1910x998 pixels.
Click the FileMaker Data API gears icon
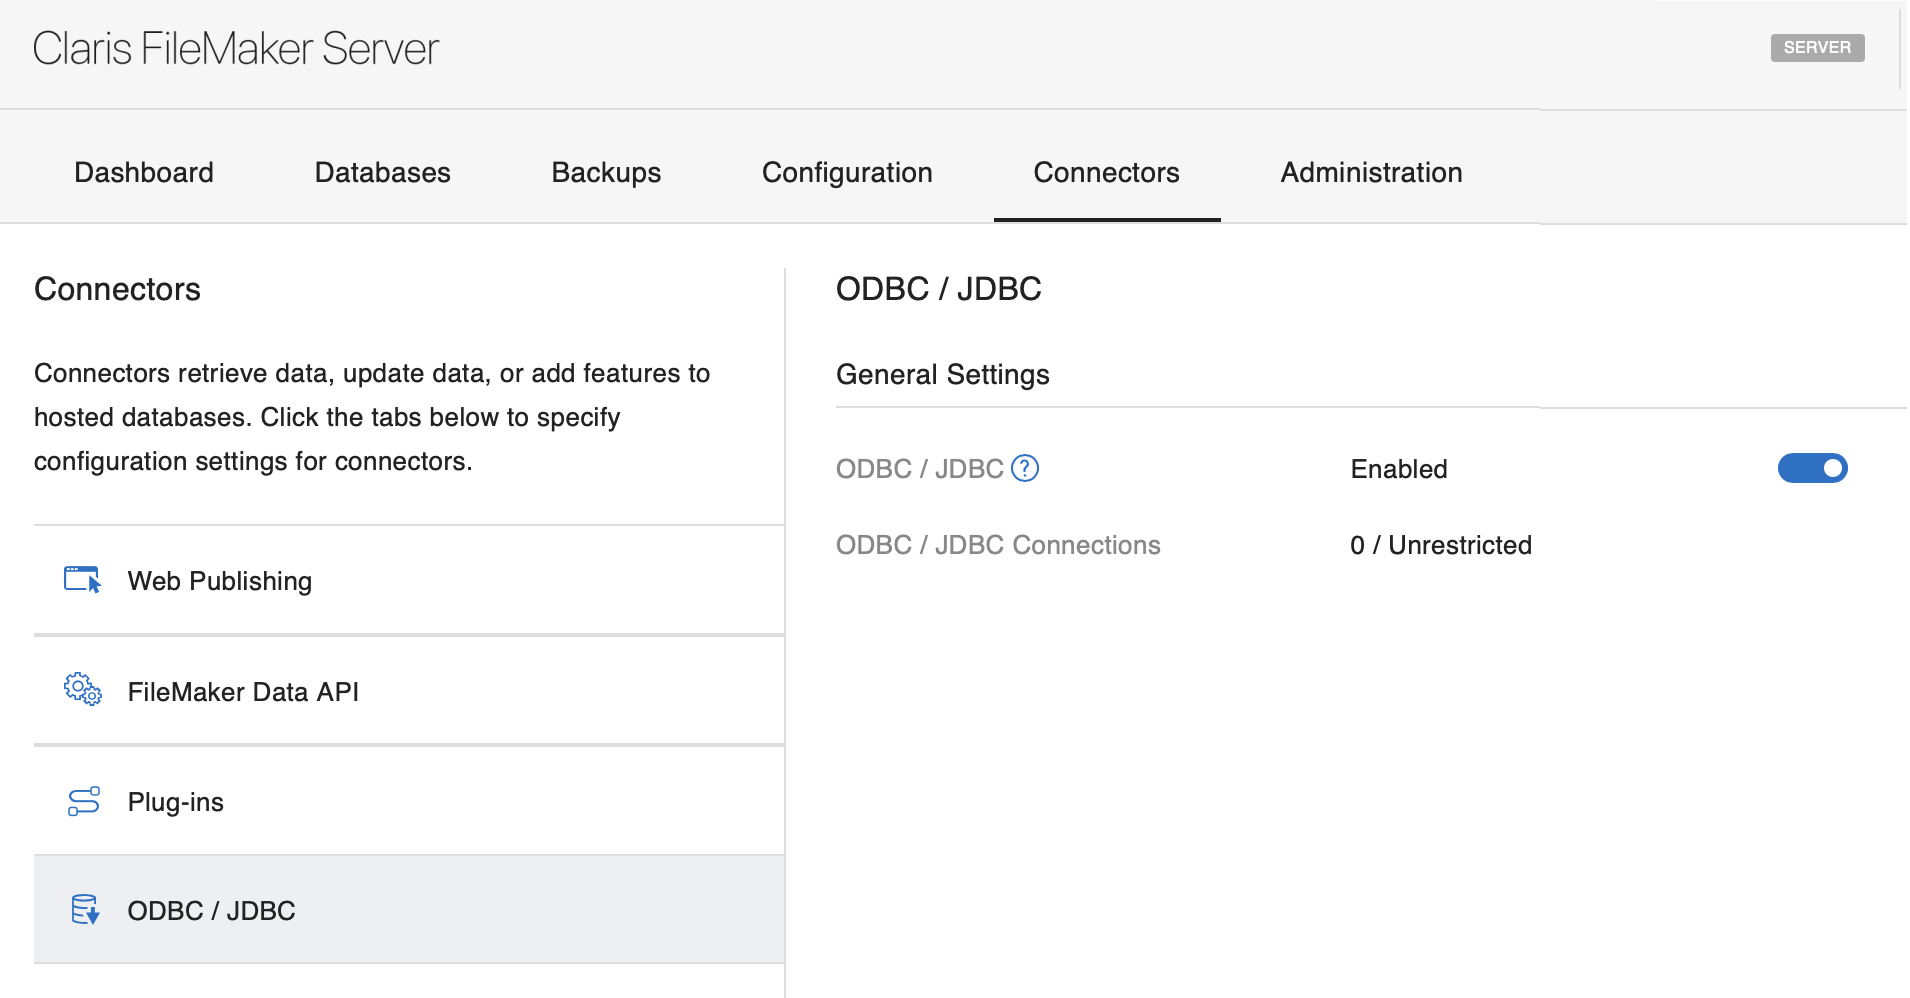point(83,689)
